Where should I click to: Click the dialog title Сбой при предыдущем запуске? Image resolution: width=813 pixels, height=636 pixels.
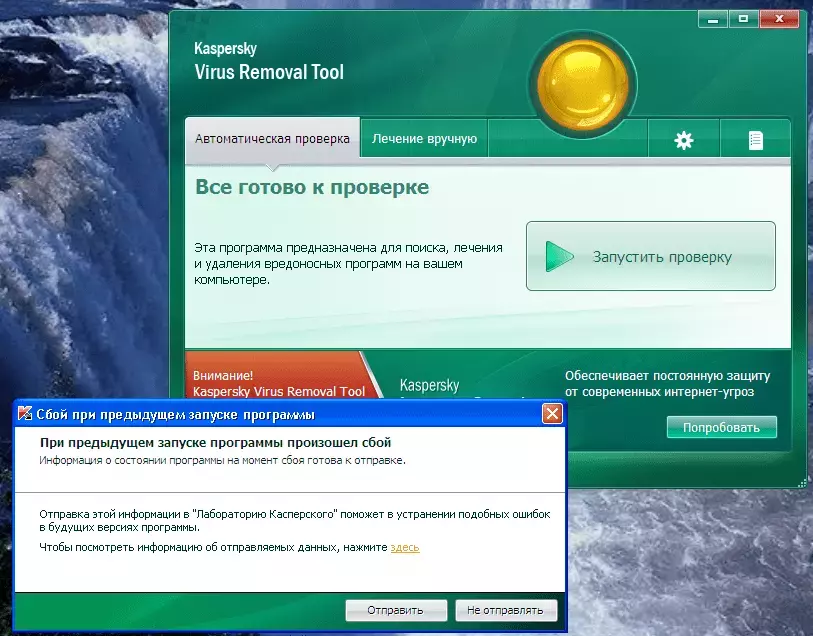tap(175, 415)
